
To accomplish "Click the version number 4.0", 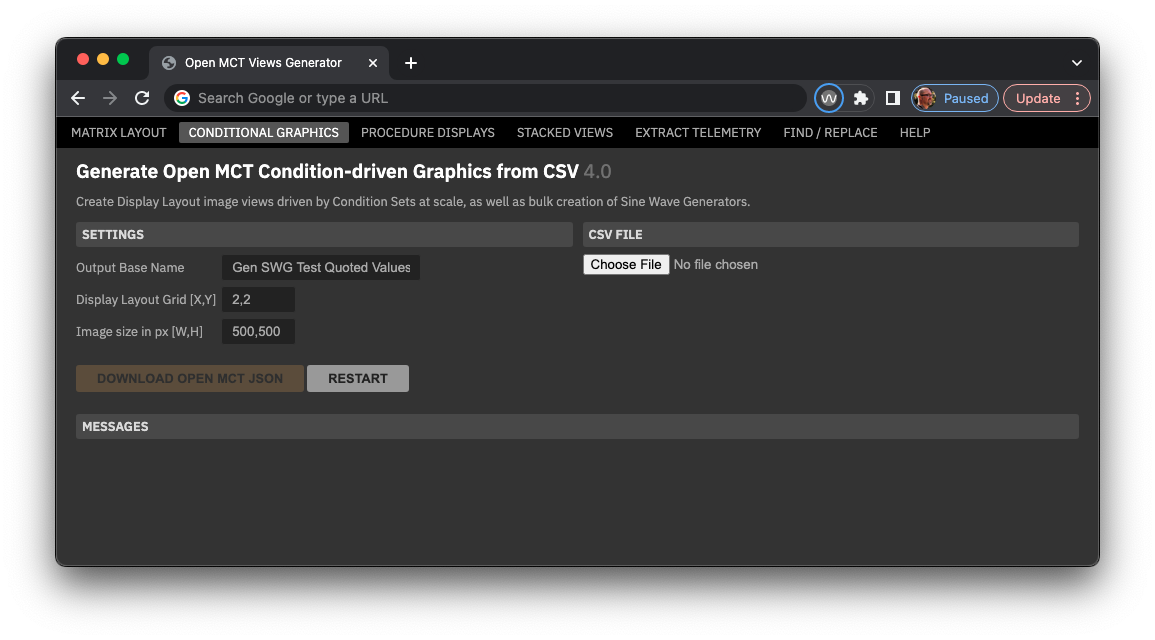I will tap(597, 172).
